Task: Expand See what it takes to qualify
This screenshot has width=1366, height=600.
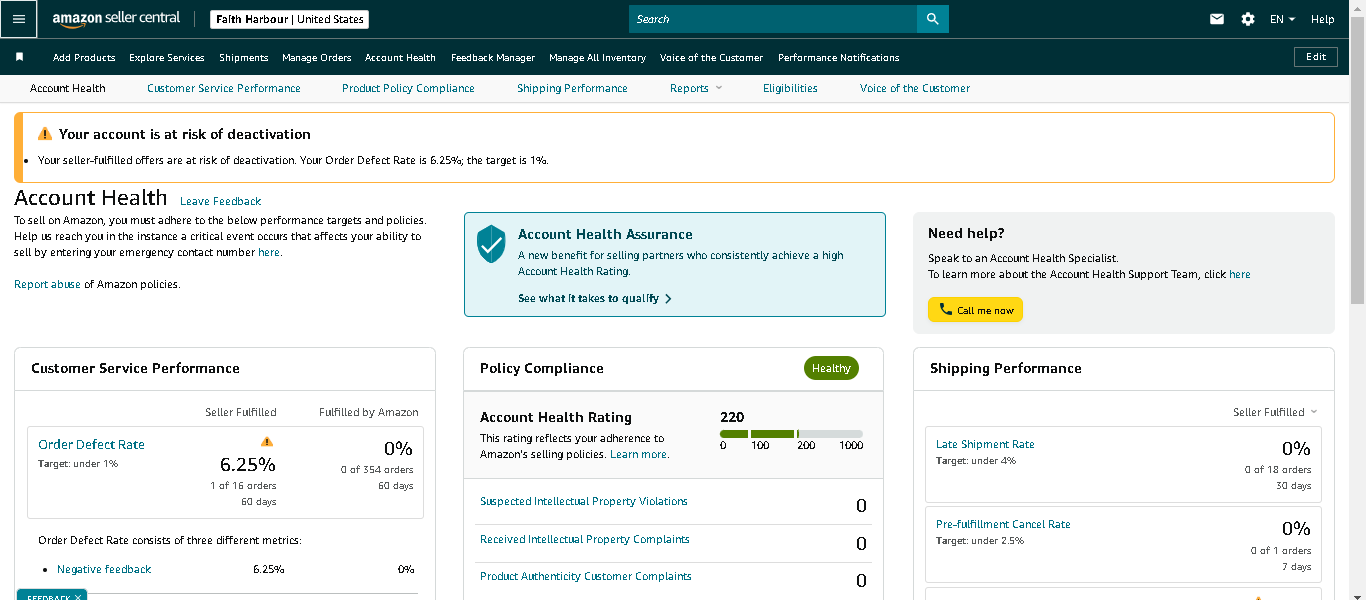Action: coord(595,298)
